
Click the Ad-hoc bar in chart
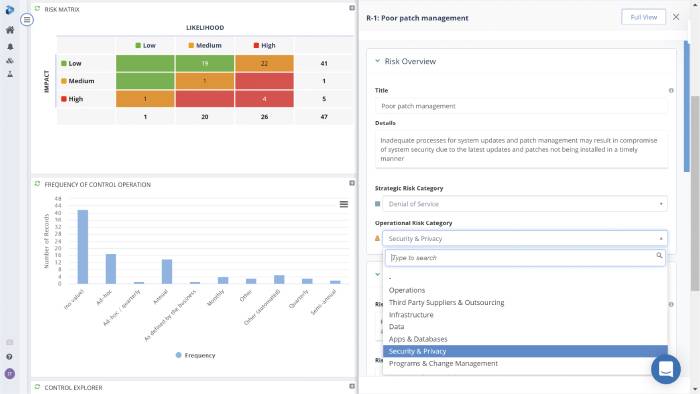click(x=111, y=269)
